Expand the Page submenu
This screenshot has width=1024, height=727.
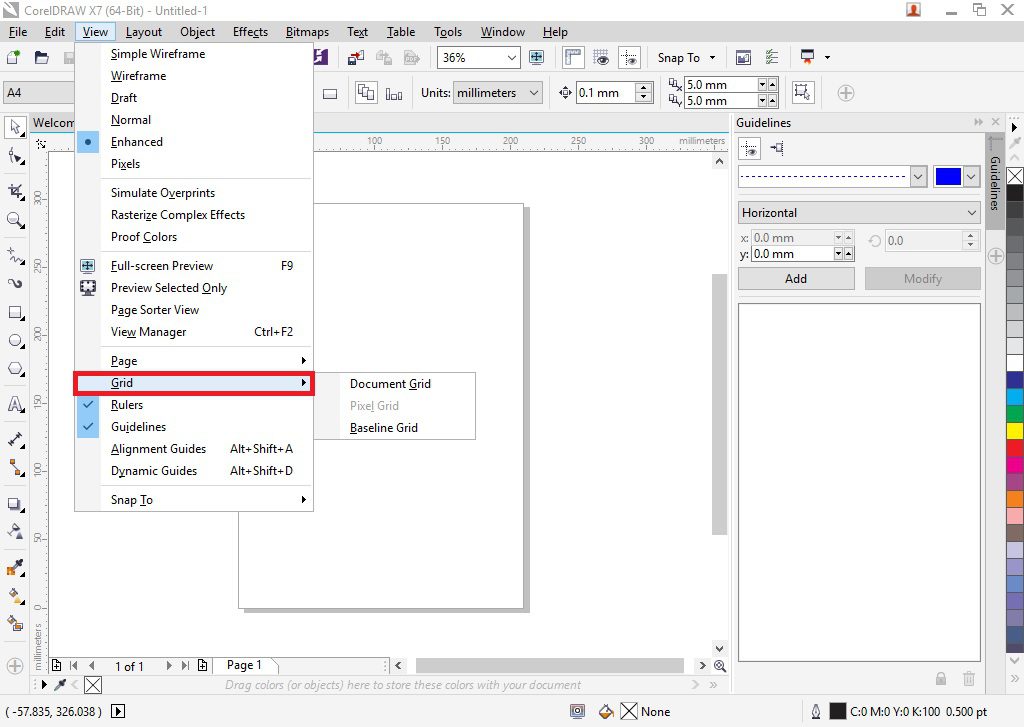[x=194, y=361]
